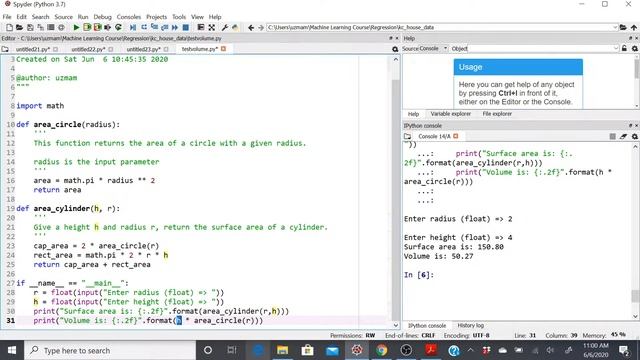Open the Run menu
The height and width of the screenshot is (360, 640).
pyautogui.click(x=83, y=17)
